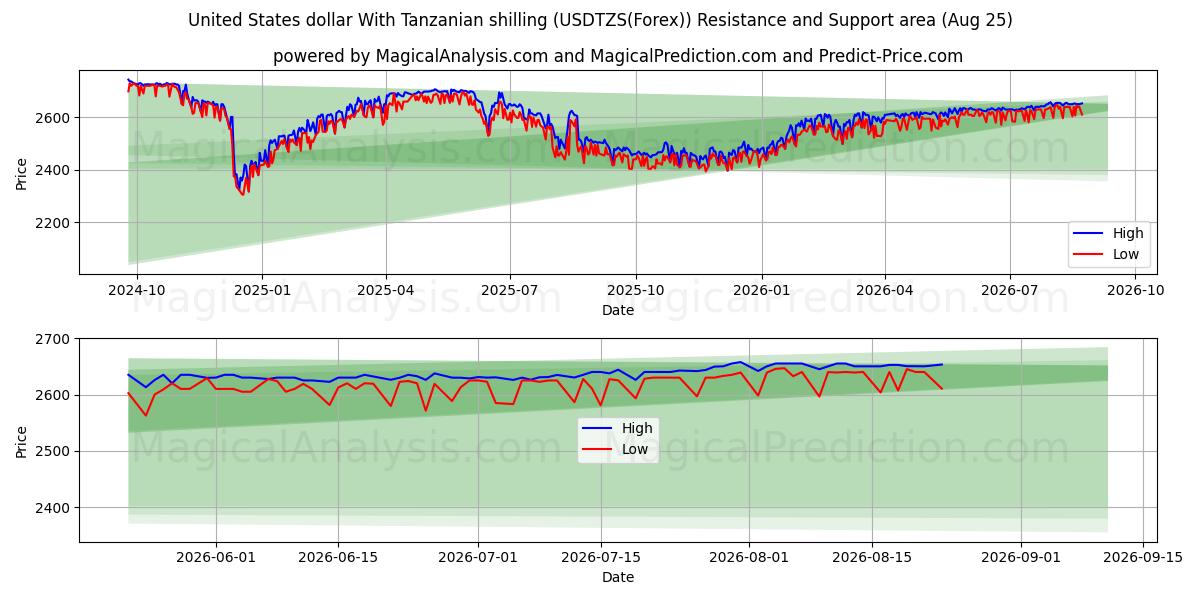Viewport: 1200px width, 600px height.
Task: Click the 2200 price tick in upper chart
Action: click(54, 223)
